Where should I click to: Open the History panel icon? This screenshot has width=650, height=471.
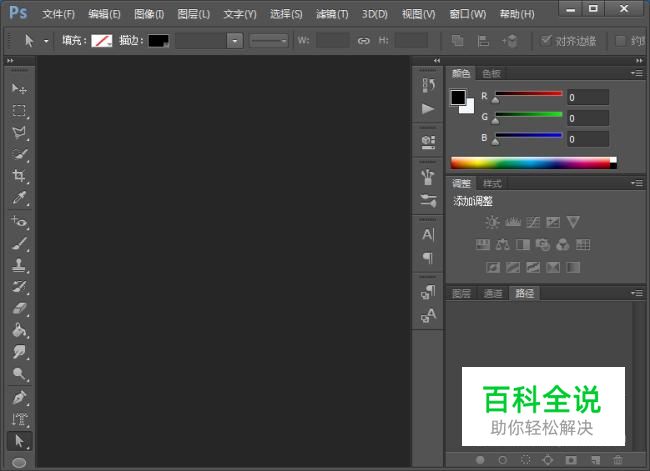click(x=428, y=86)
